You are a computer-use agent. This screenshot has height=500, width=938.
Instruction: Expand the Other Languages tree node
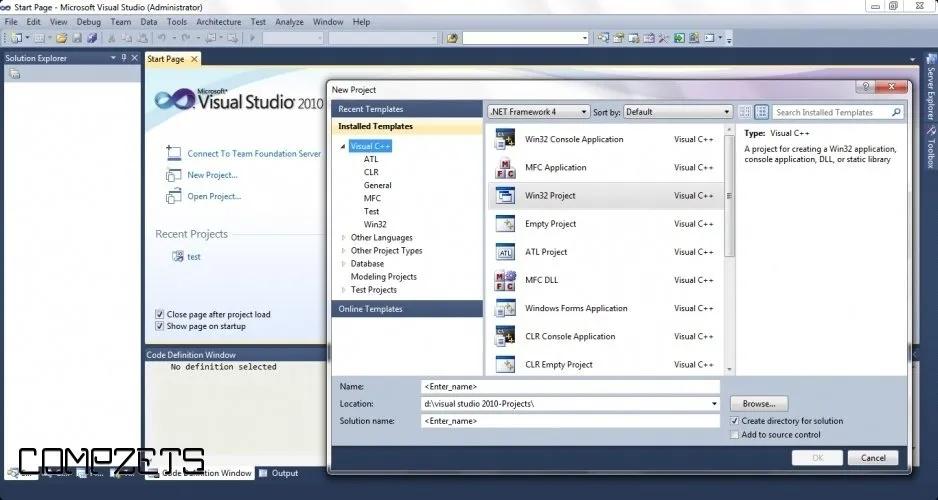[x=343, y=238]
